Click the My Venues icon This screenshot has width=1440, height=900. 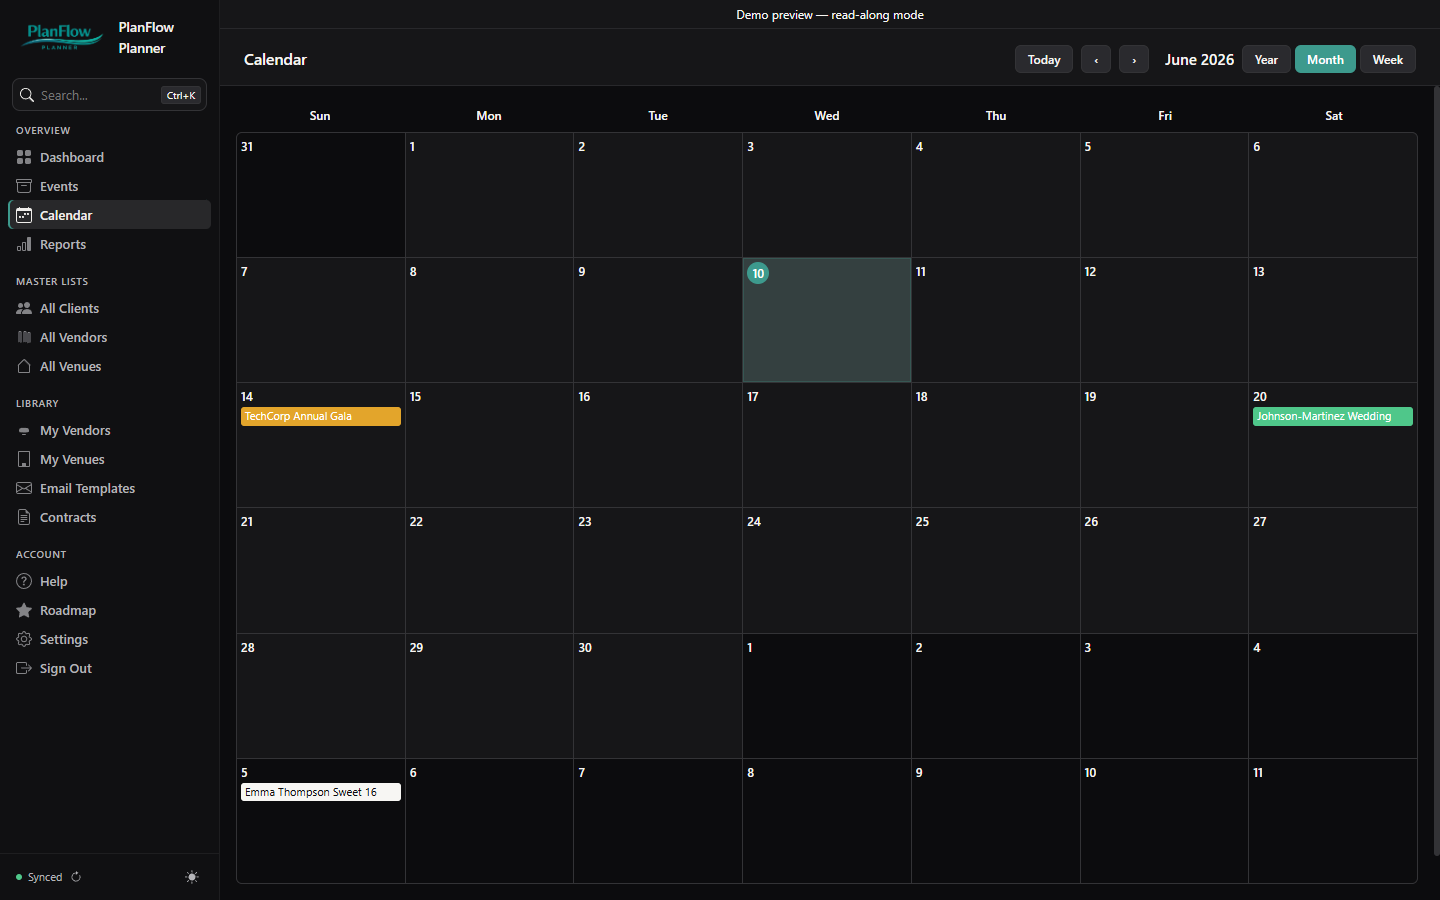coord(24,459)
